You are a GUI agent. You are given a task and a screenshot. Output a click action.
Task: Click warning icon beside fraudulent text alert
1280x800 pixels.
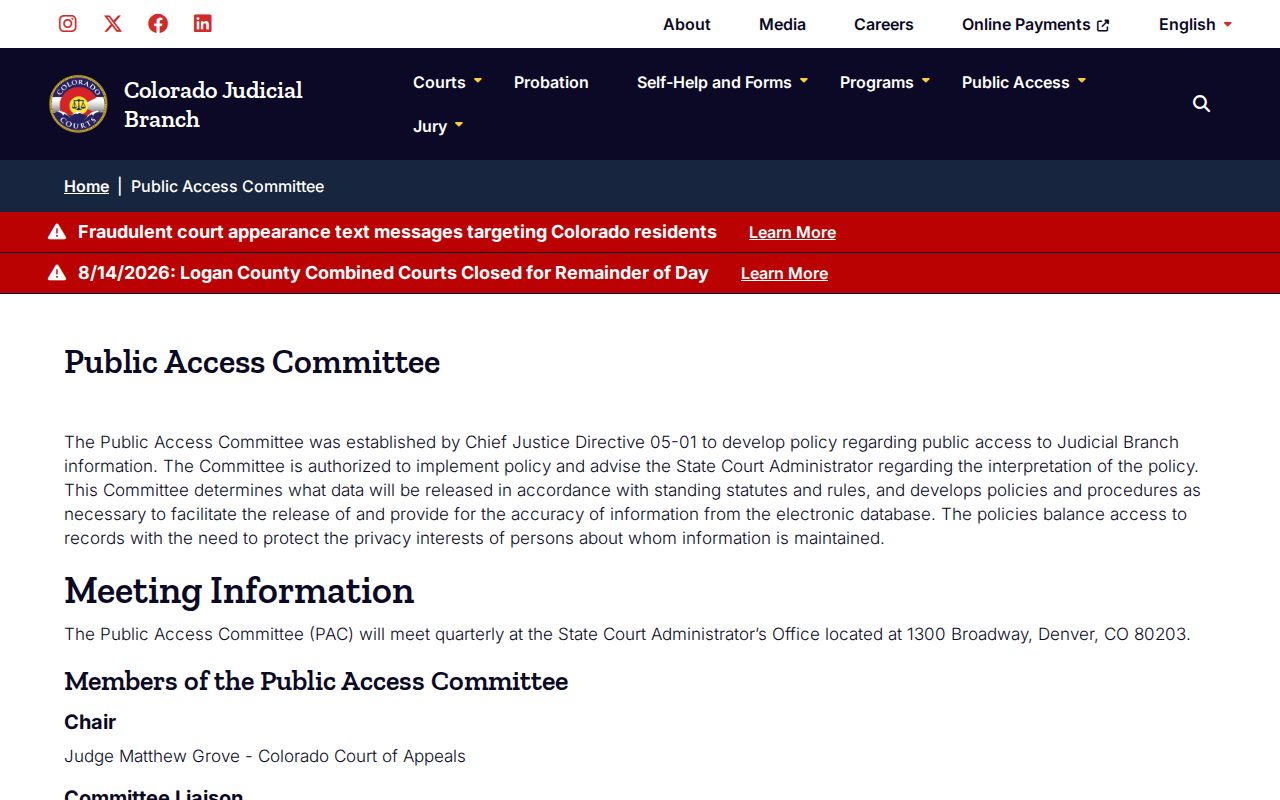(57, 232)
